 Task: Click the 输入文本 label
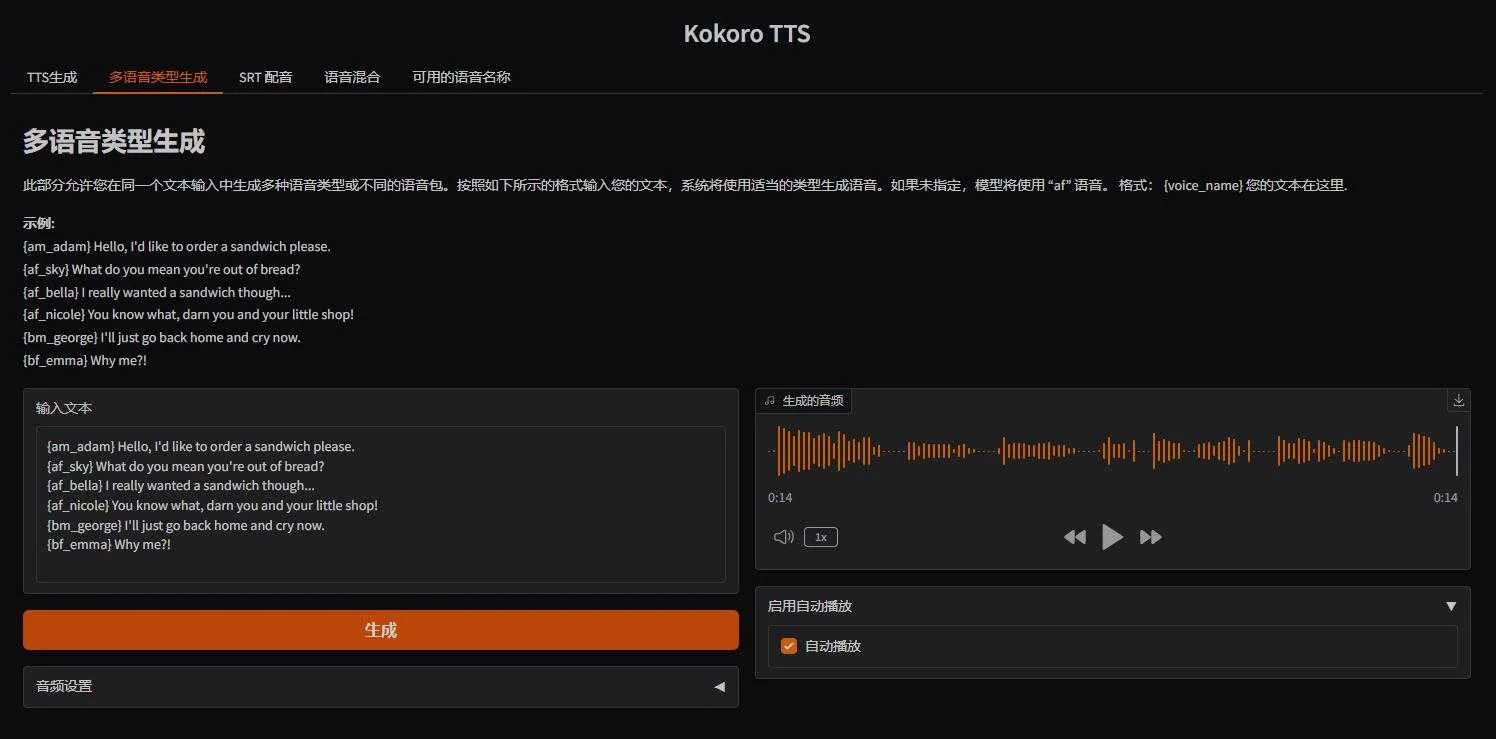tap(64, 408)
